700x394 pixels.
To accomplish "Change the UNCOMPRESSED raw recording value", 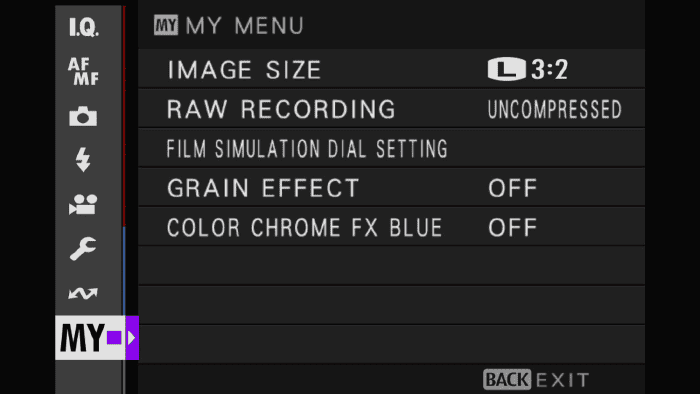I will [x=554, y=109].
